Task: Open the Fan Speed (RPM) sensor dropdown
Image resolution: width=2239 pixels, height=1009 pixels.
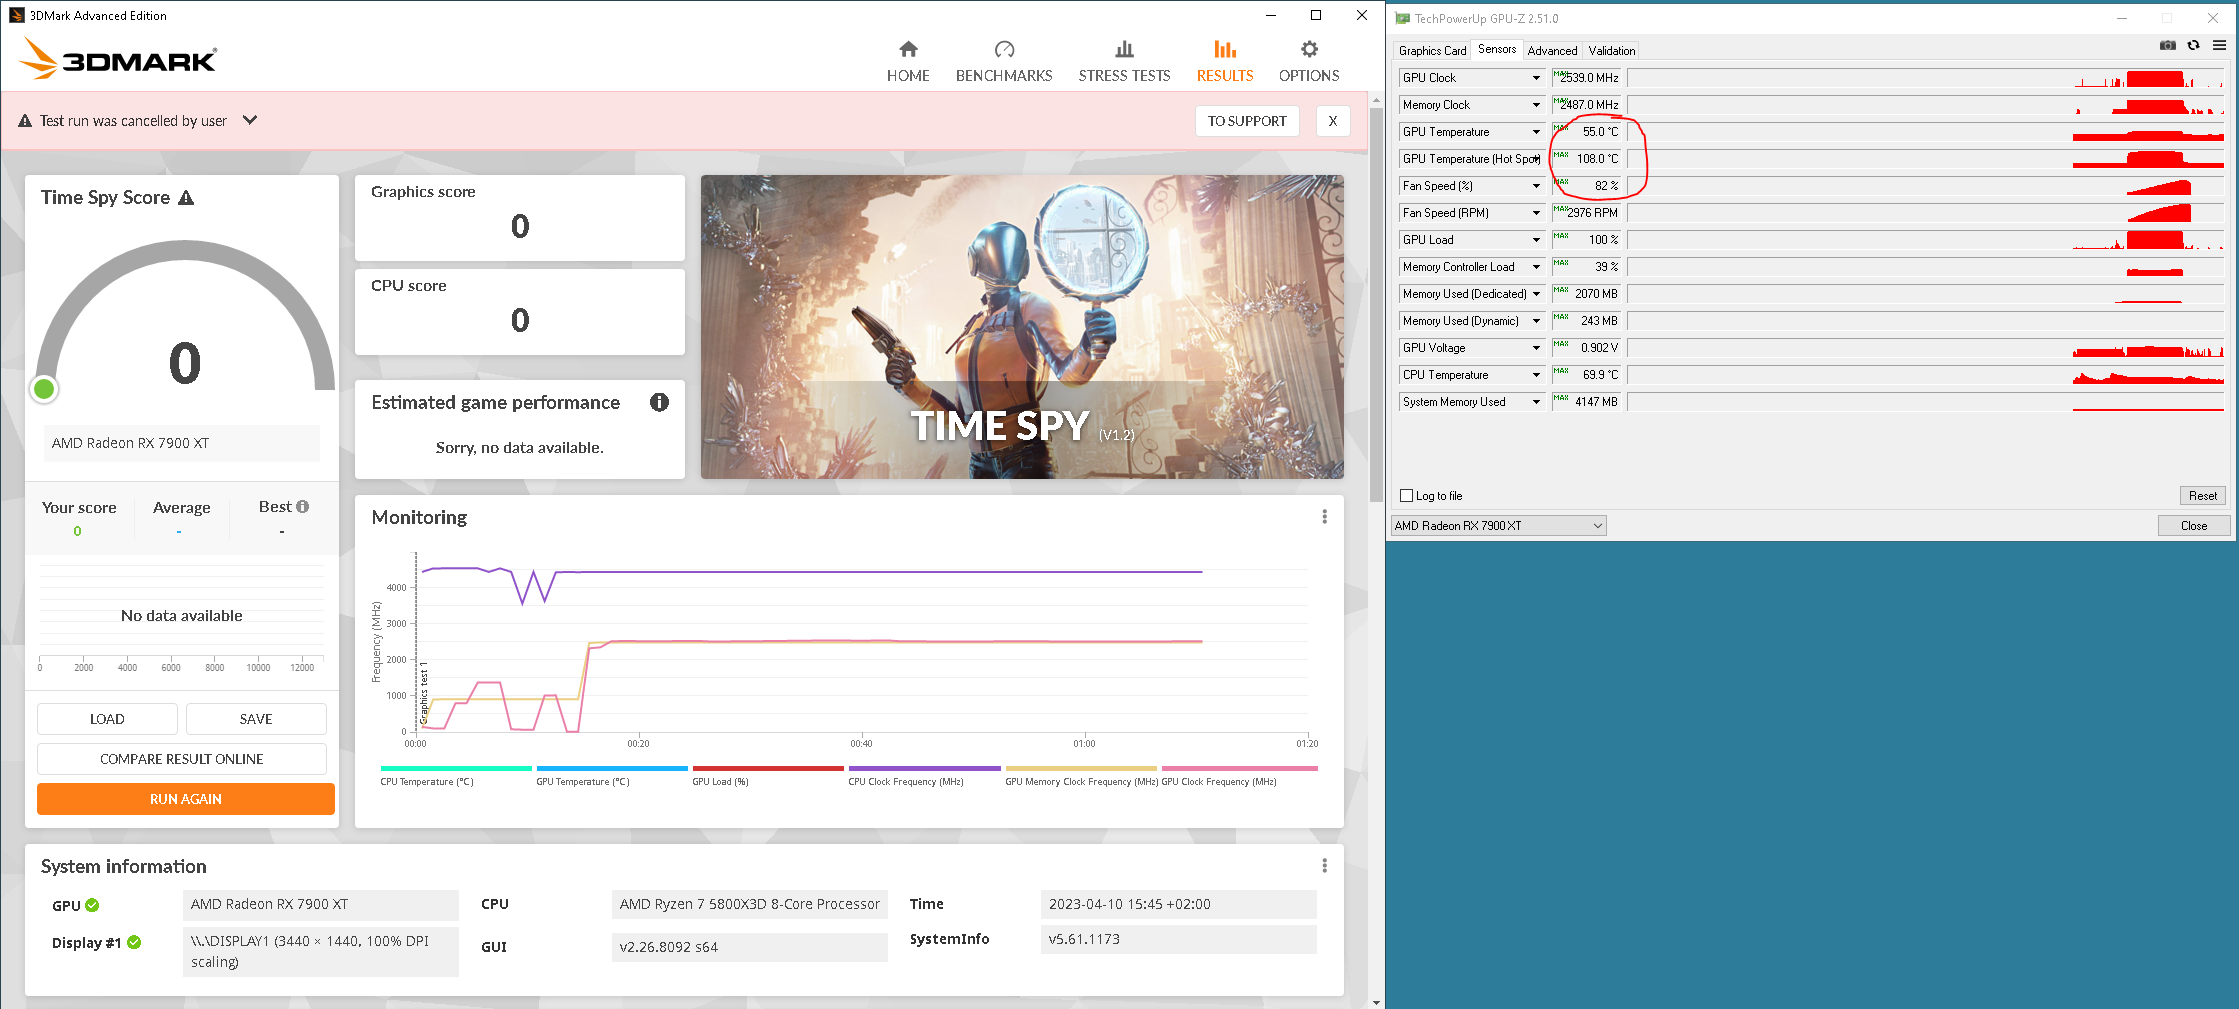Action: click(x=1536, y=213)
